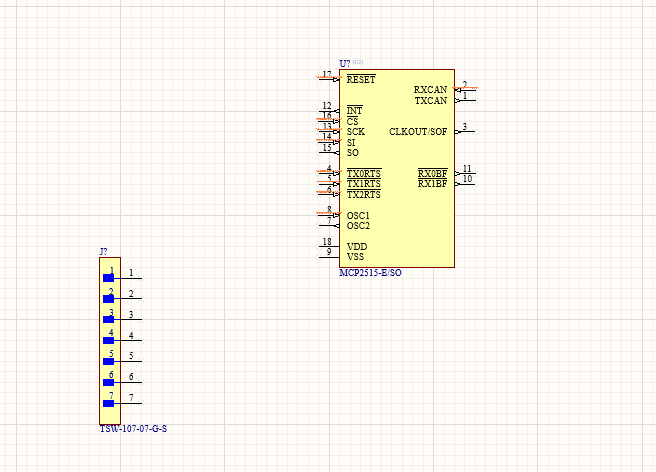Viewport: 656px width, 472px height.
Task: Select the U? designator label
Action: point(345,64)
